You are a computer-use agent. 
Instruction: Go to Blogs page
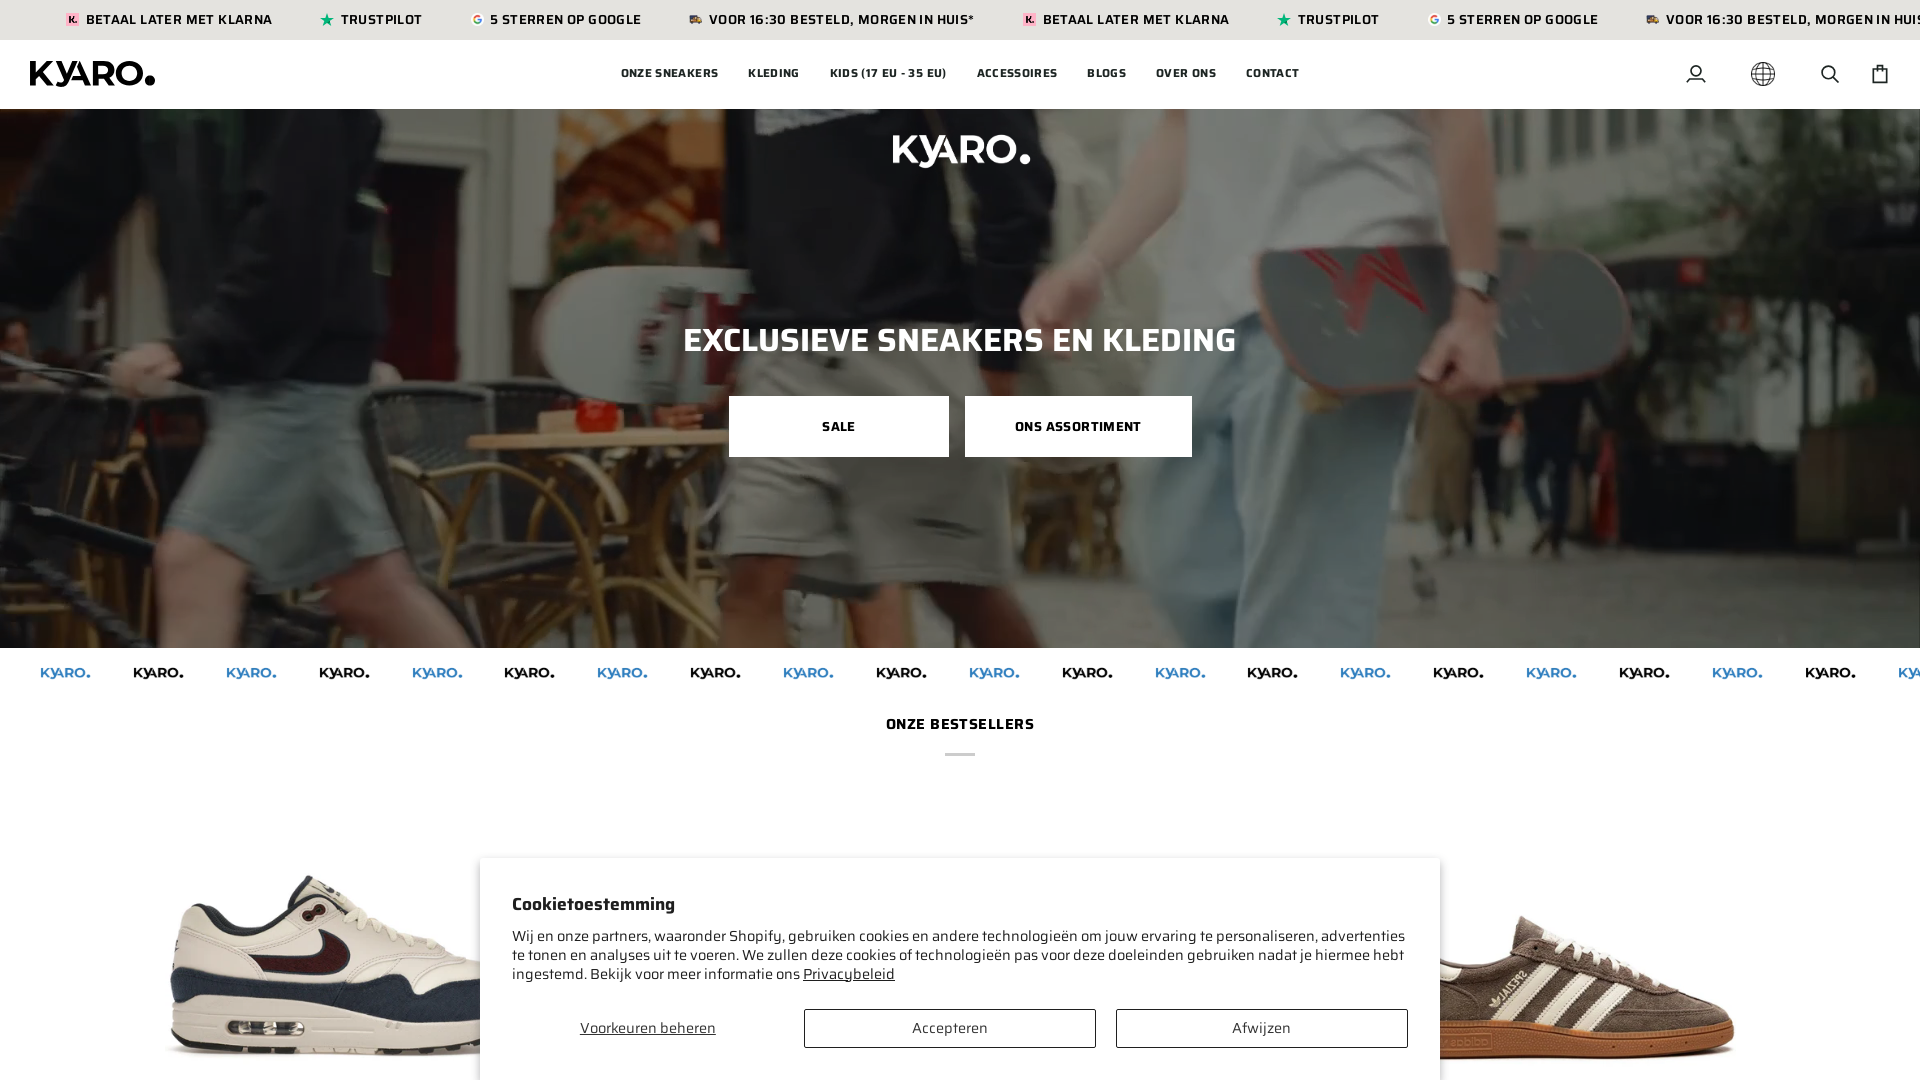click(1106, 73)
